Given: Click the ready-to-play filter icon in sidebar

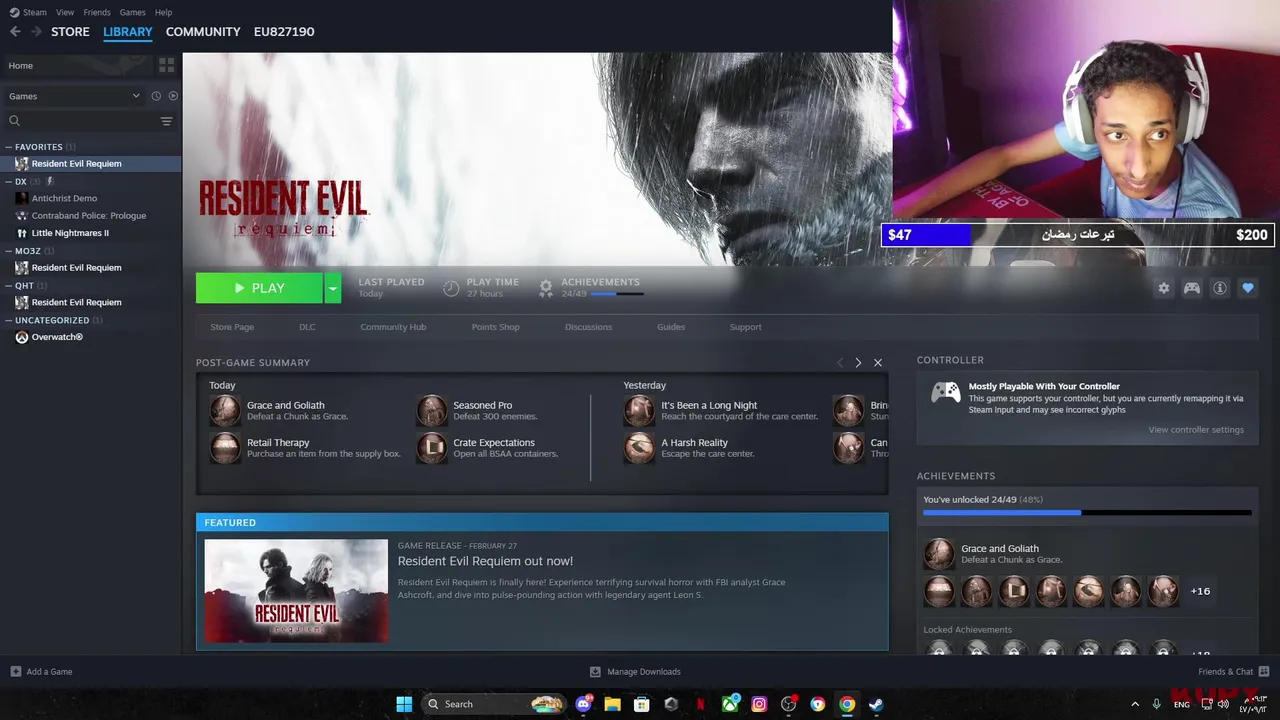Looking at the screenshot, I should [x=173, y=96].
